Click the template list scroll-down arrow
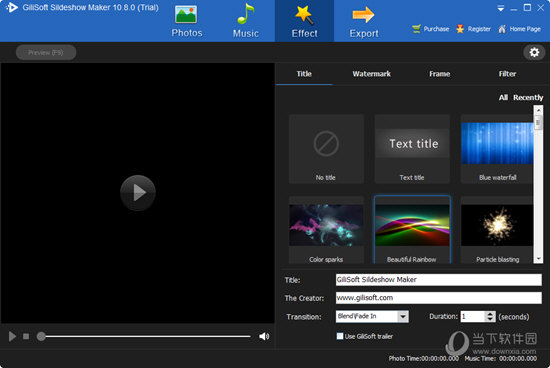Image resolution: width=550 pixels, height=368 pixels. click(538, 259)
